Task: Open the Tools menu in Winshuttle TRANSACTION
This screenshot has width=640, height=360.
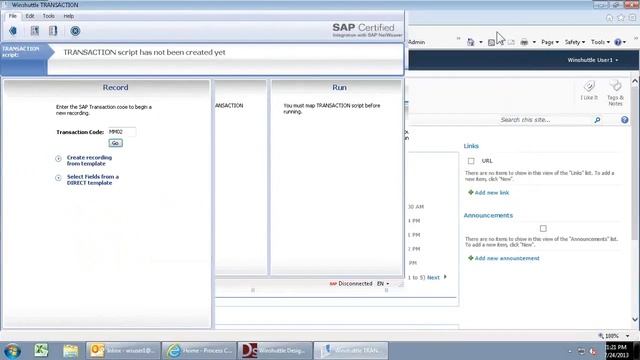Action: [49, 16]
